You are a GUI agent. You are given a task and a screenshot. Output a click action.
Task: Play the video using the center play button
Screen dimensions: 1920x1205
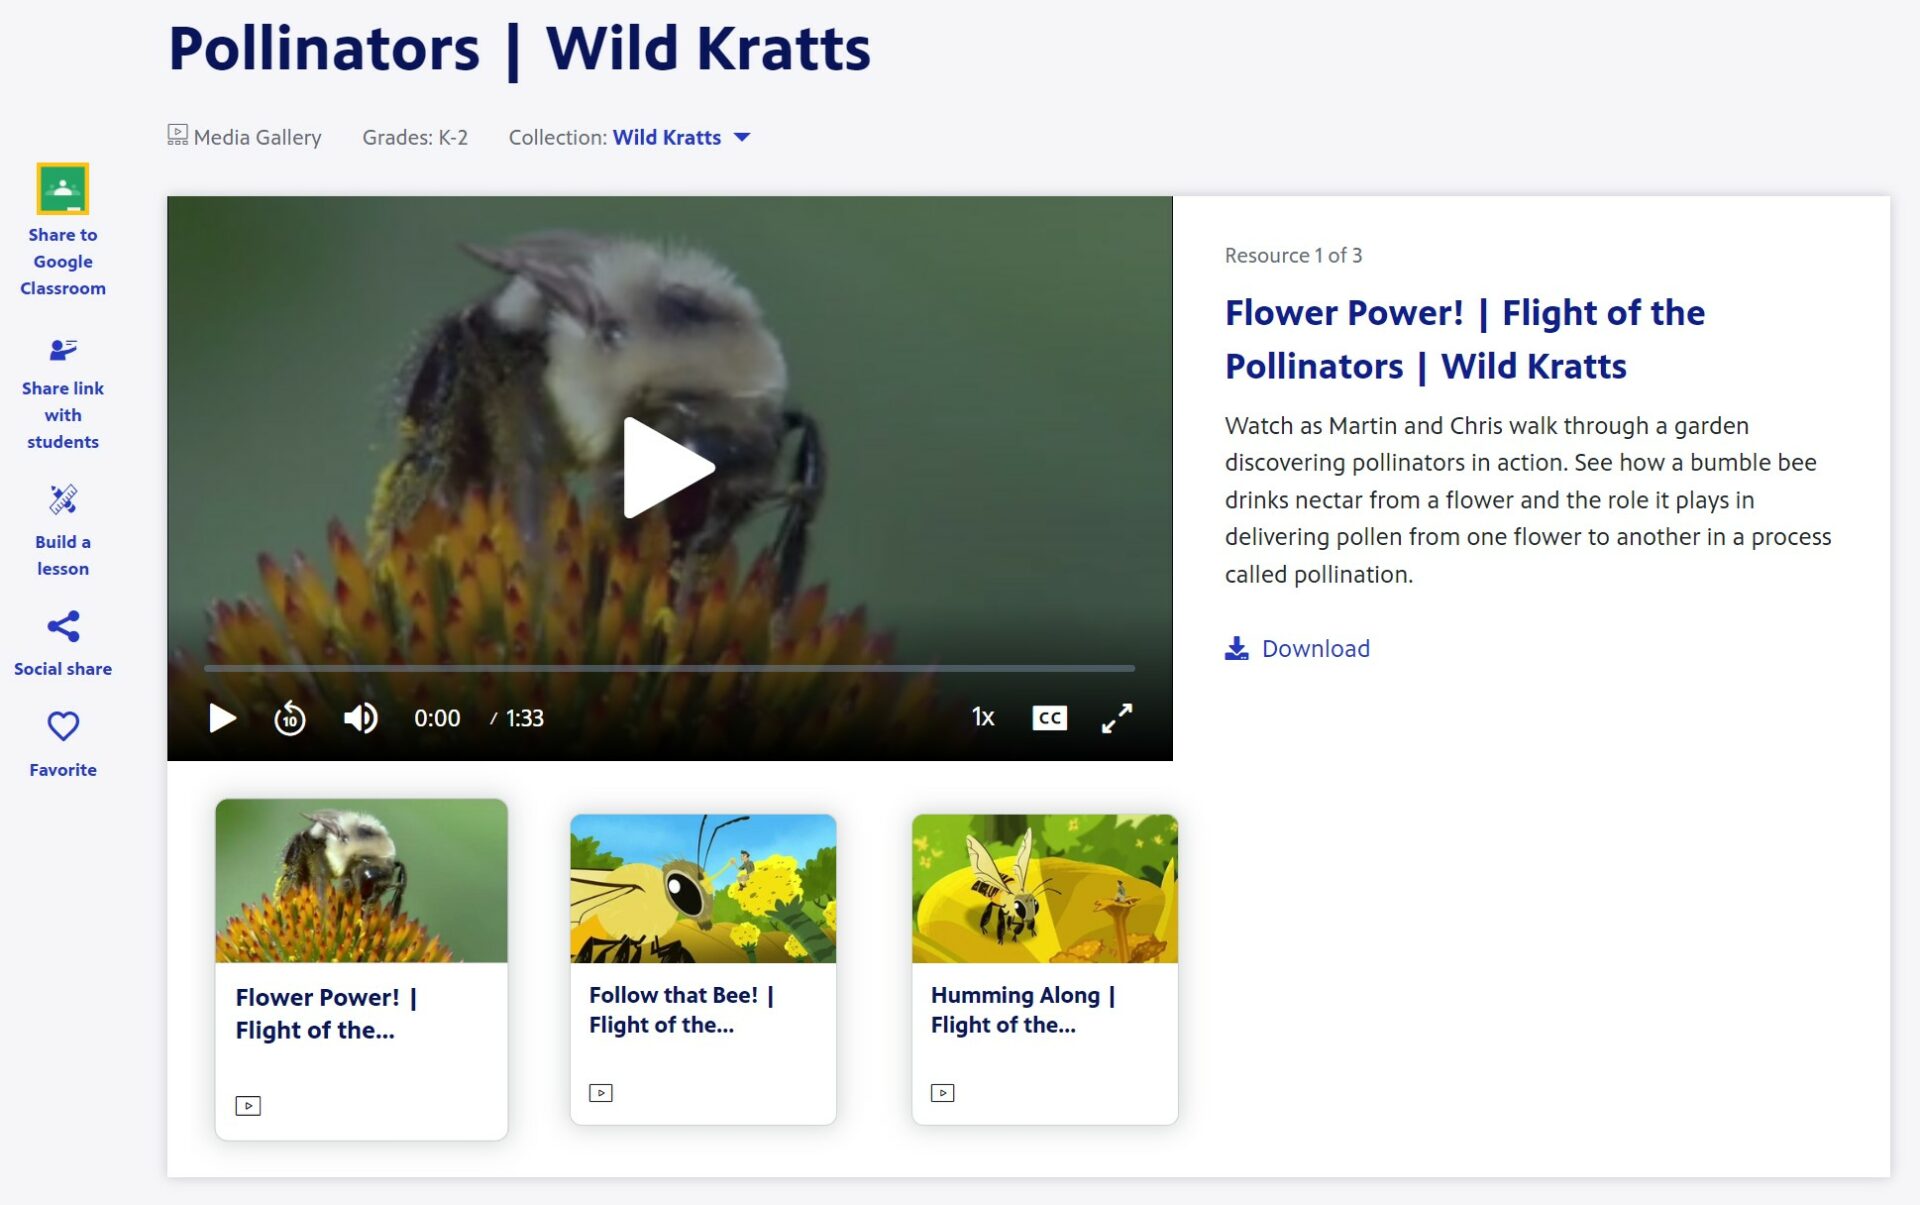pyautogui.click(x=668, y=467)
